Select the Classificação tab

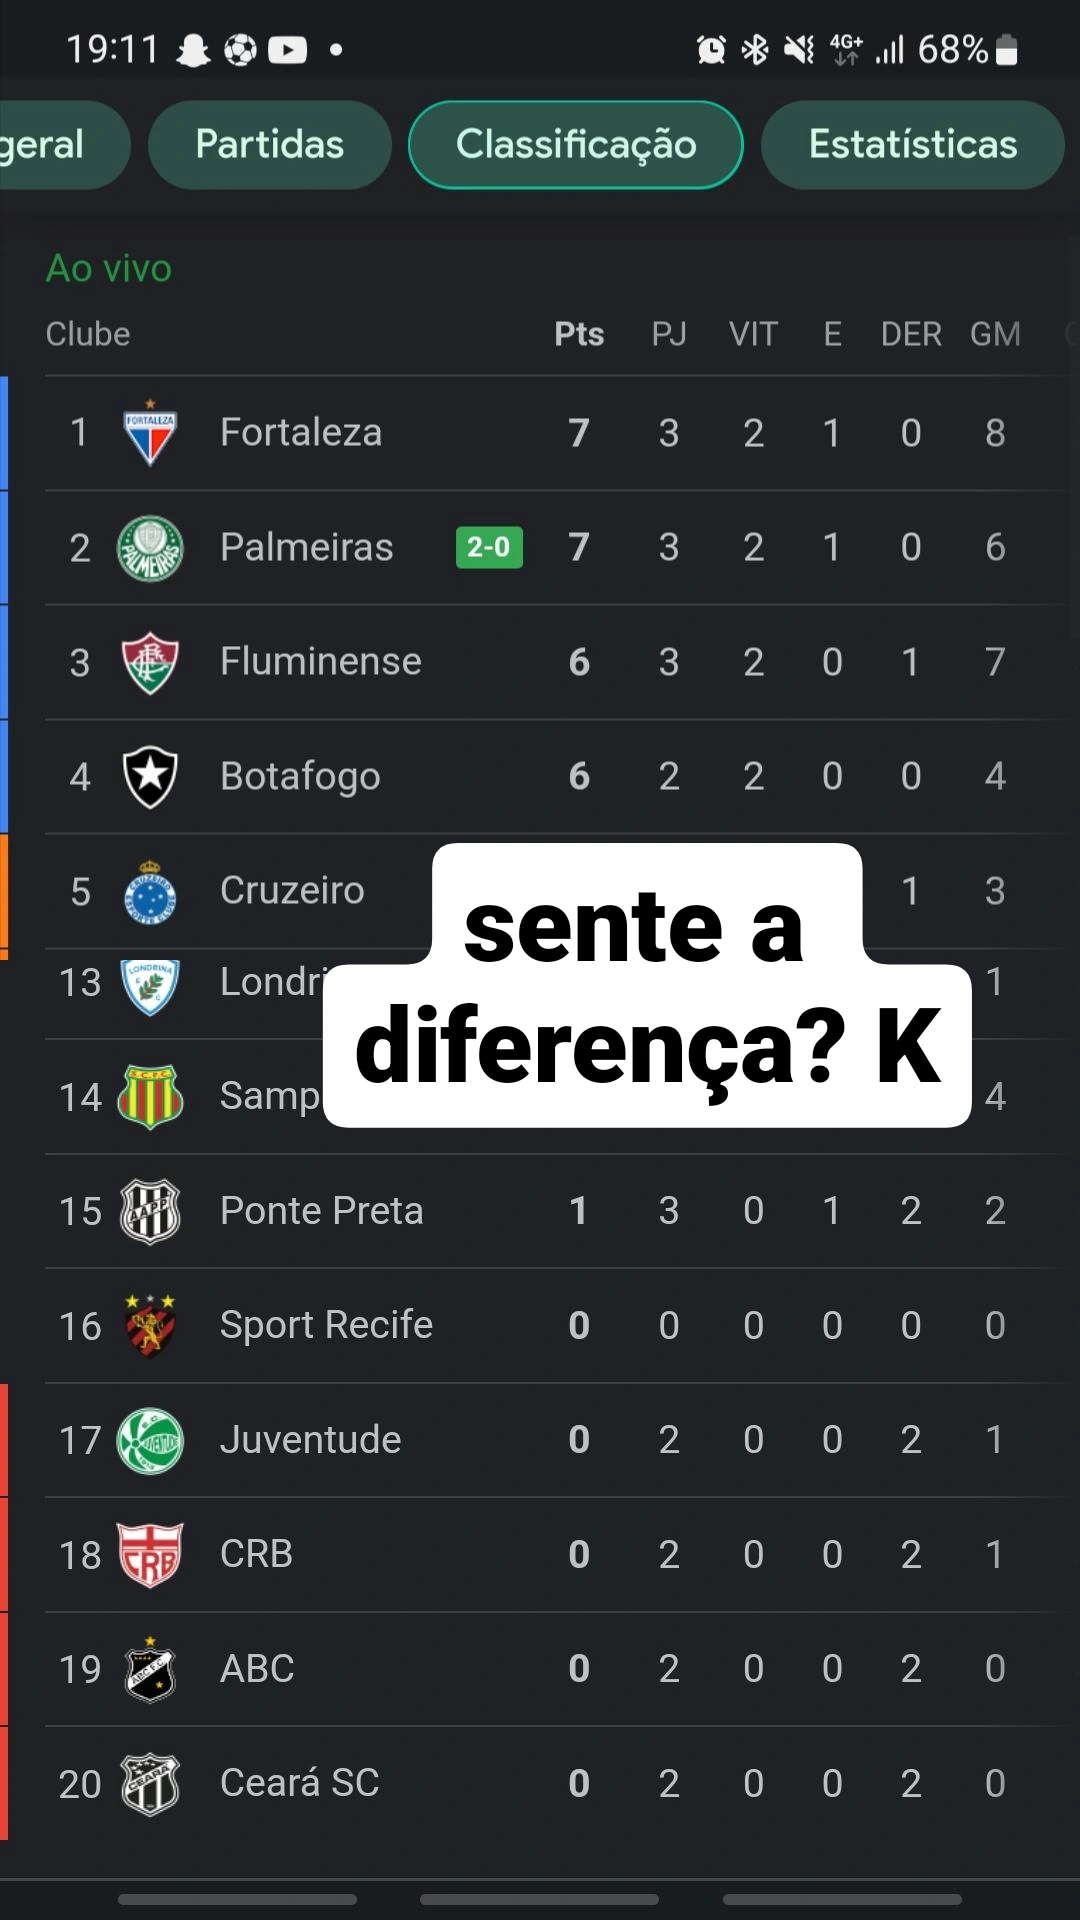[576, 145]
